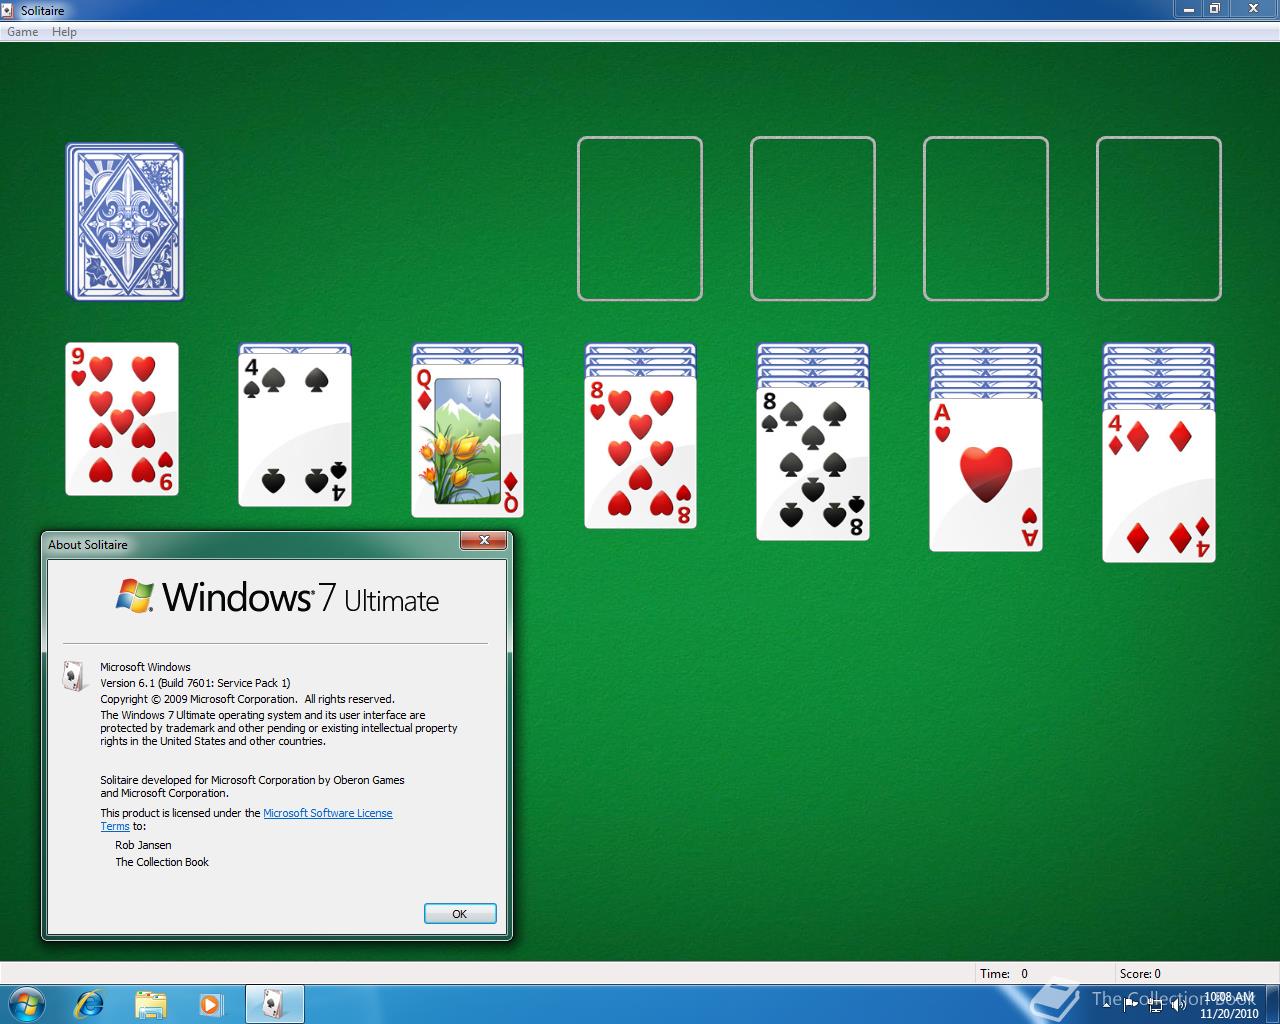Minimize the Solitaire window
This screenshot has height=1024, width=1280.
click(1187, 9)
